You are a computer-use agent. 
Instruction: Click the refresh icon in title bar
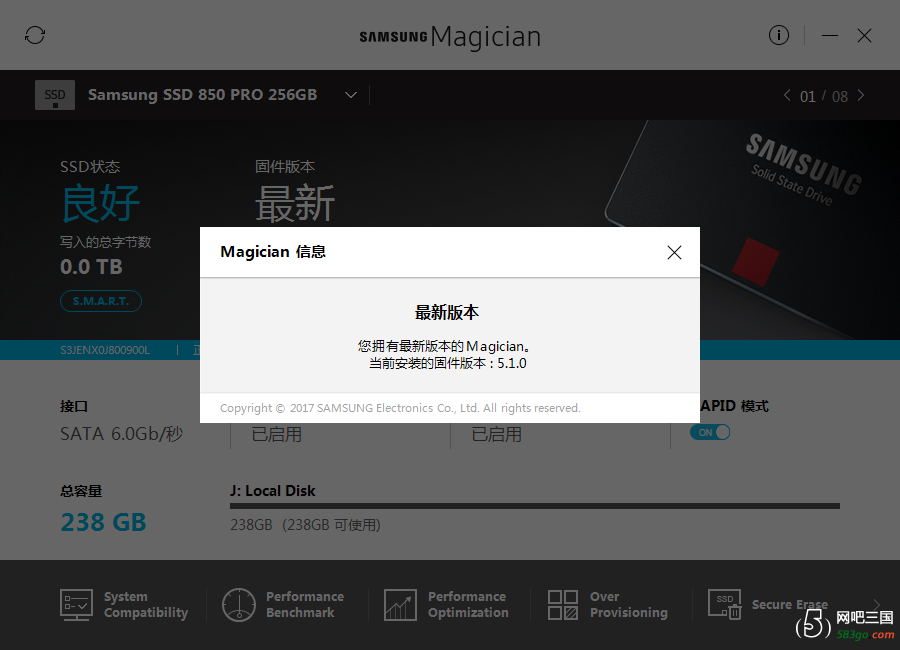coord(34,35)
